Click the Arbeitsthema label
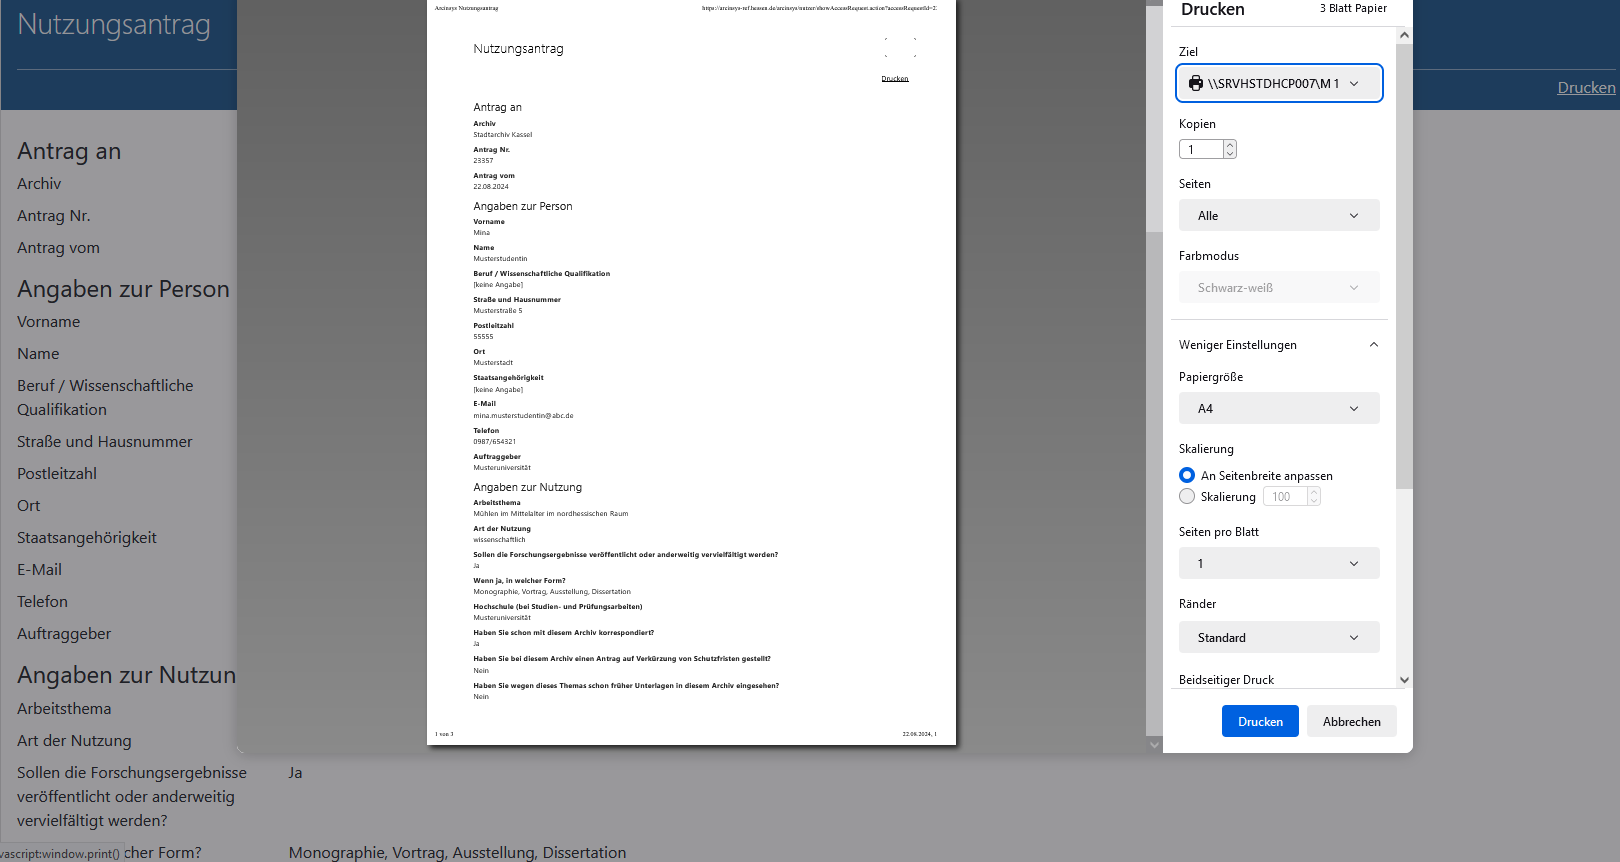The height and width of the screenshot is (862, 1620). (64, 708)
